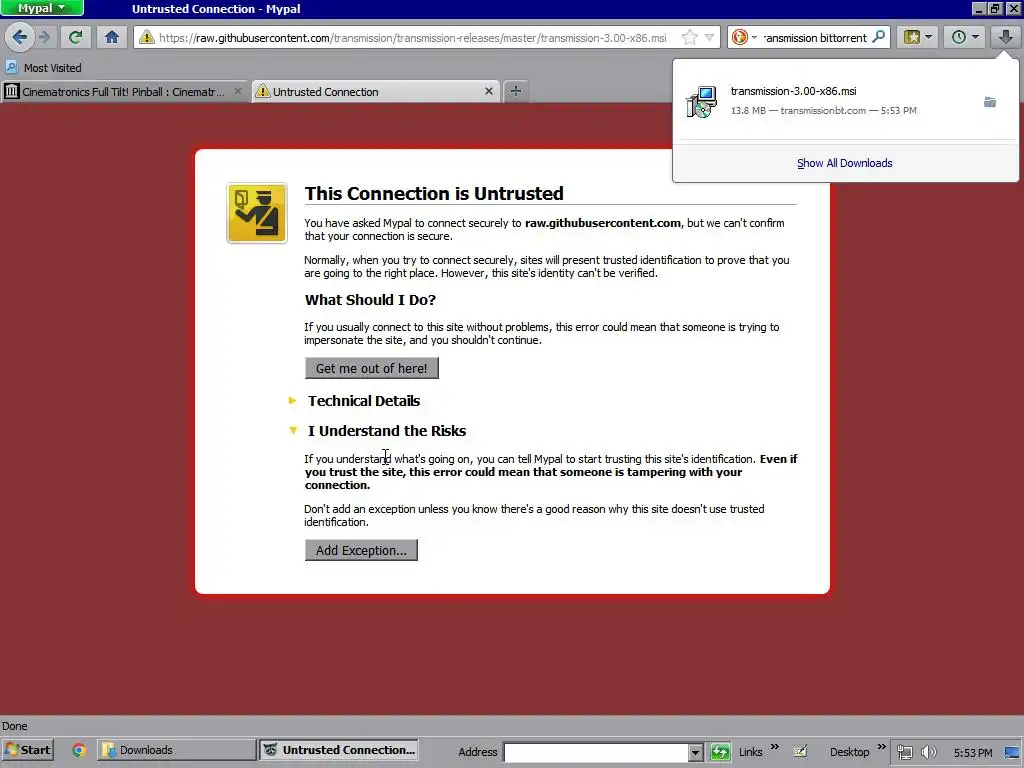Open the bookmarks menu toolbar button
Image resolution: width=1024 pixels, height=768 pixels.
(912, 37)
